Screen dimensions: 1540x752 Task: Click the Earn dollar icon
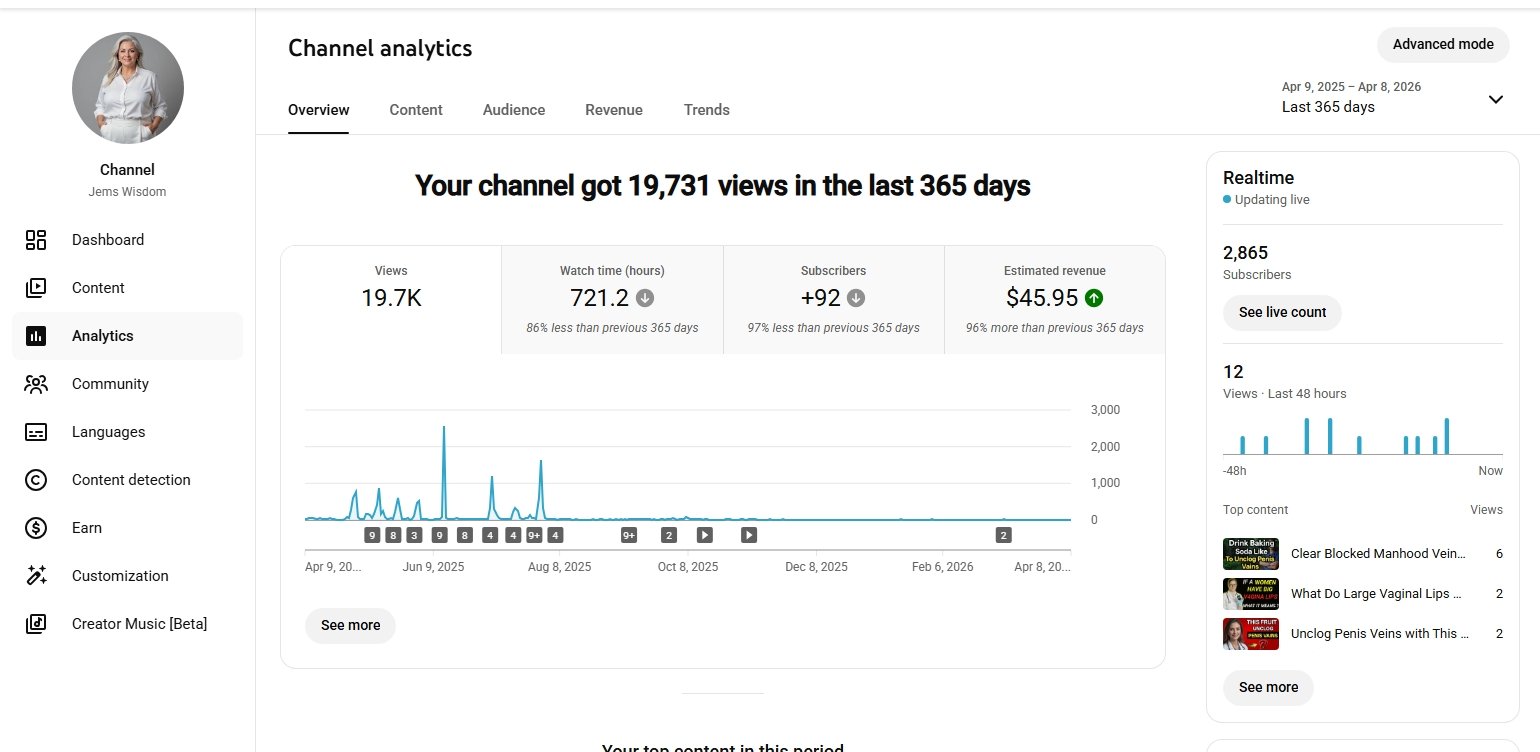click(36, 528)
